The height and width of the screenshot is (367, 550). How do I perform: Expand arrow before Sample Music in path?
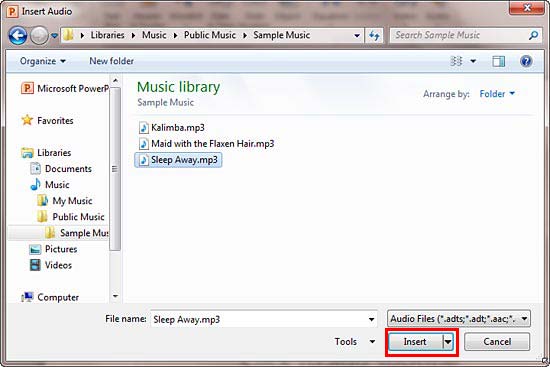[245, 35]
